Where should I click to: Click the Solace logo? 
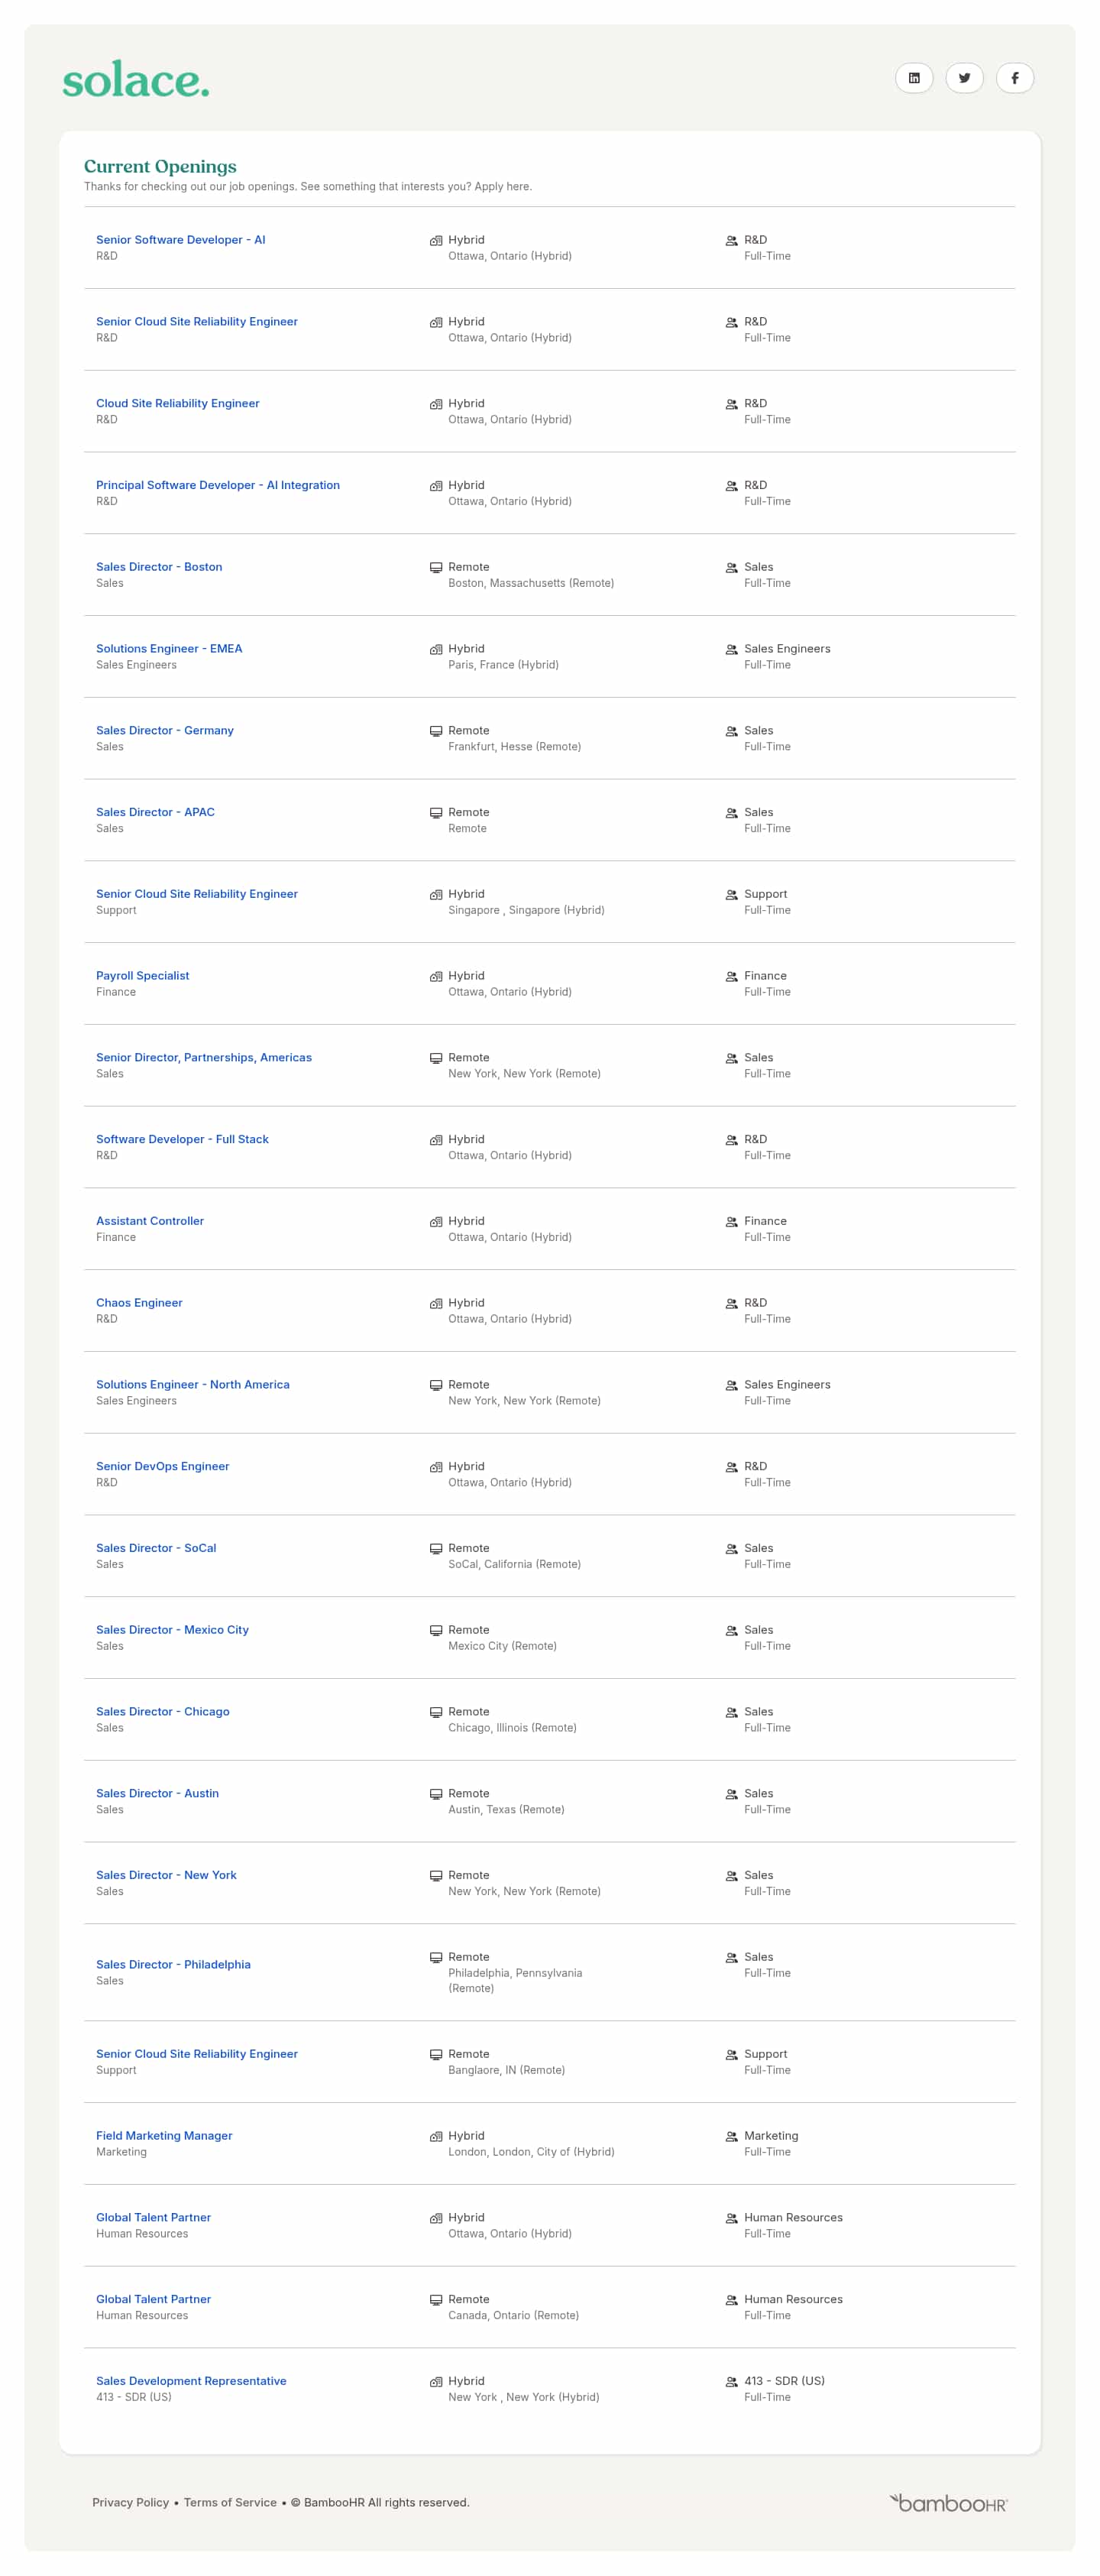(136, 80)
